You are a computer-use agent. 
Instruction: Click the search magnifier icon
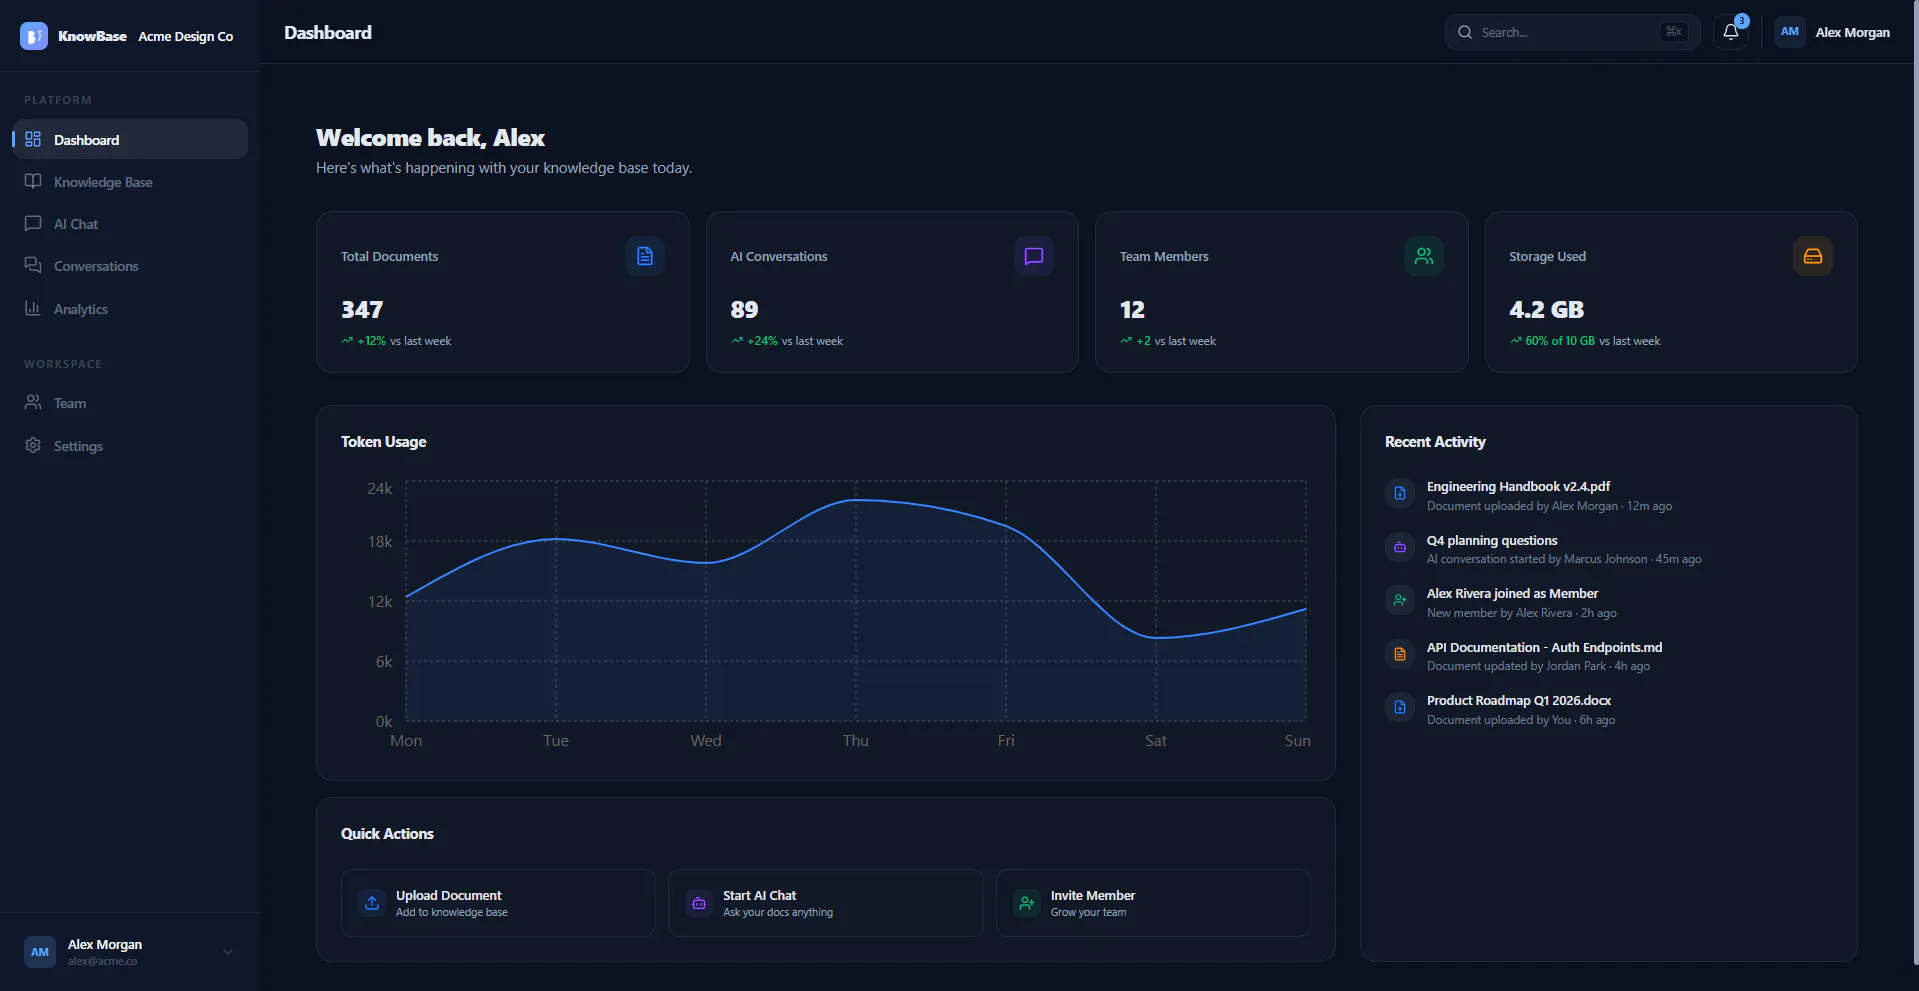1465,32
